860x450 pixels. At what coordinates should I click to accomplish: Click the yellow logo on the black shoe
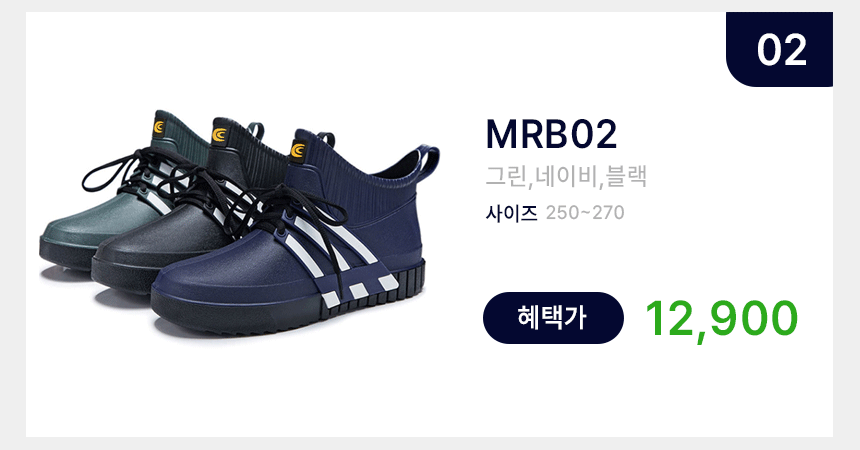point(219,134)
